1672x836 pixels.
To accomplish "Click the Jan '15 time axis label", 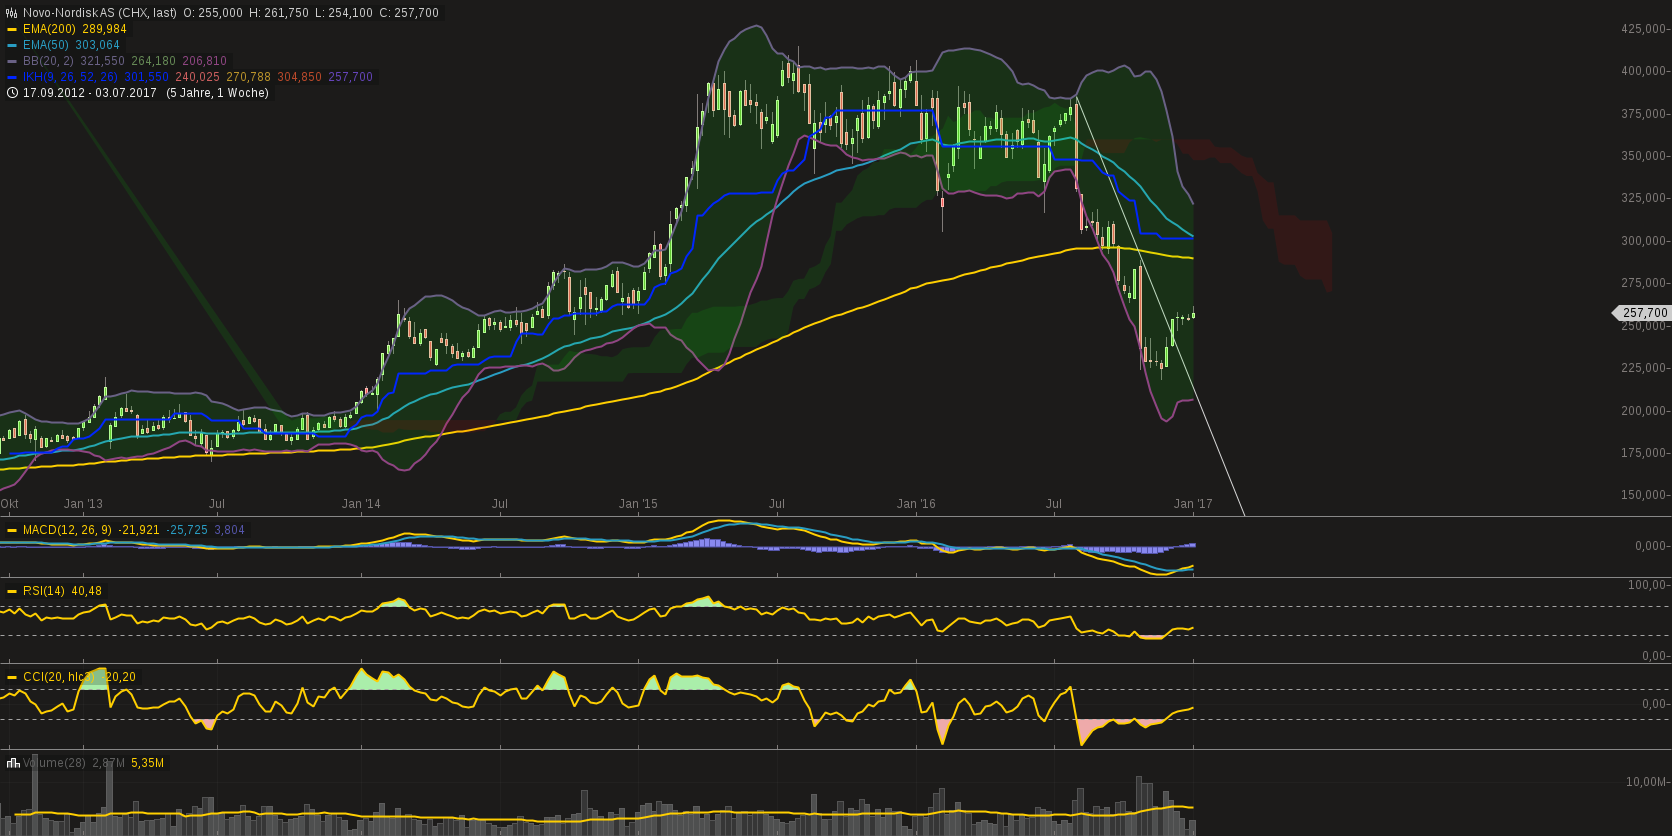I will [x=638, y=504].
